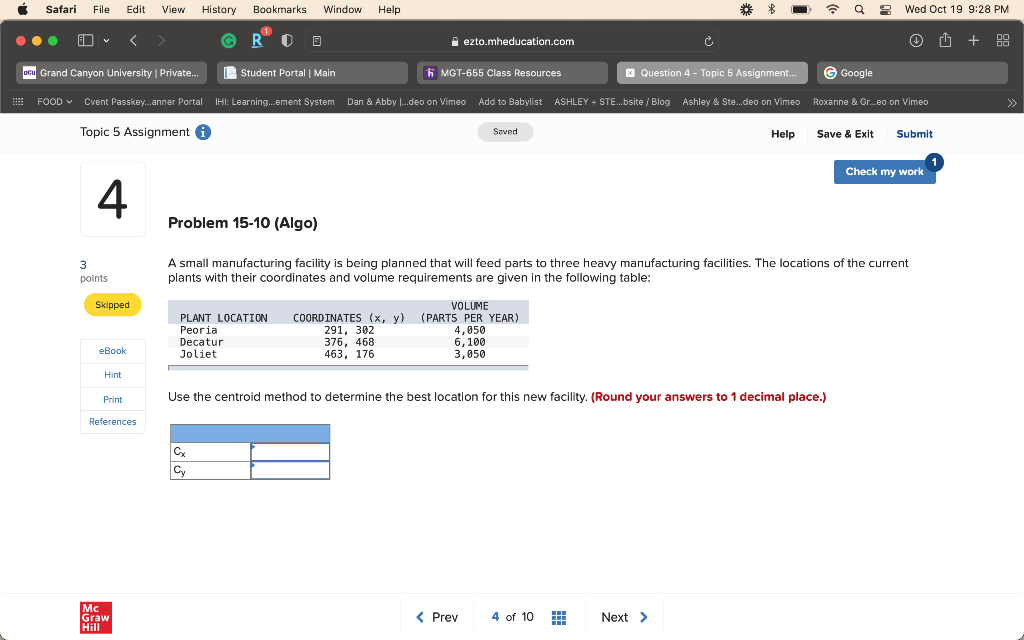Go to next question with Next
The image size is (1024, 640).
coord(624,617)
